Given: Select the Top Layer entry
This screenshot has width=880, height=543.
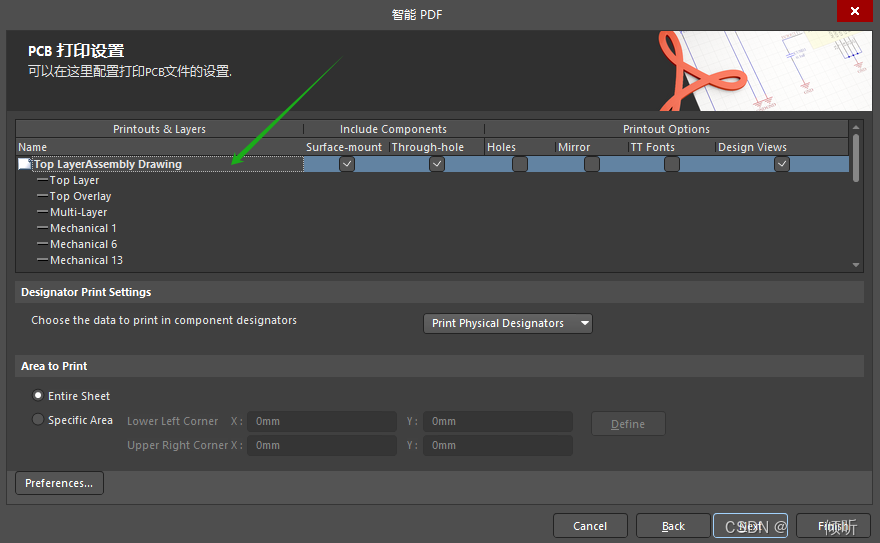Looking at the screenshot, I should [74, 180].
